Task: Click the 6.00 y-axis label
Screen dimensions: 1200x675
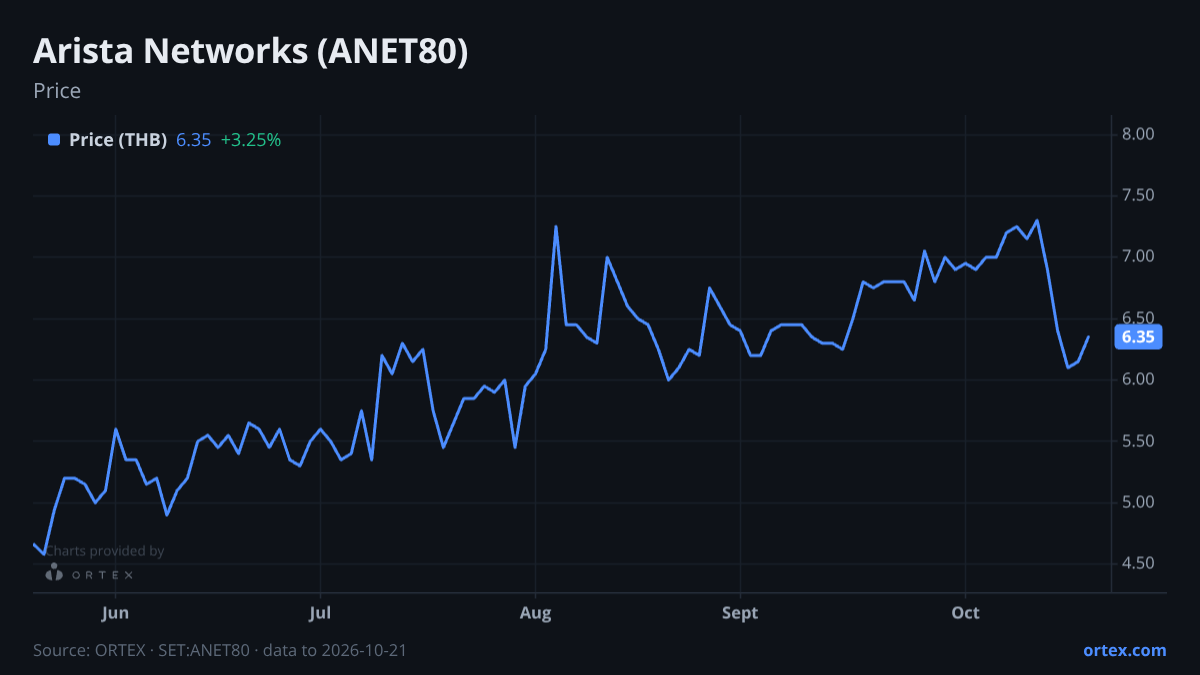Action: pyautogui.click(x=1138, y=380)
